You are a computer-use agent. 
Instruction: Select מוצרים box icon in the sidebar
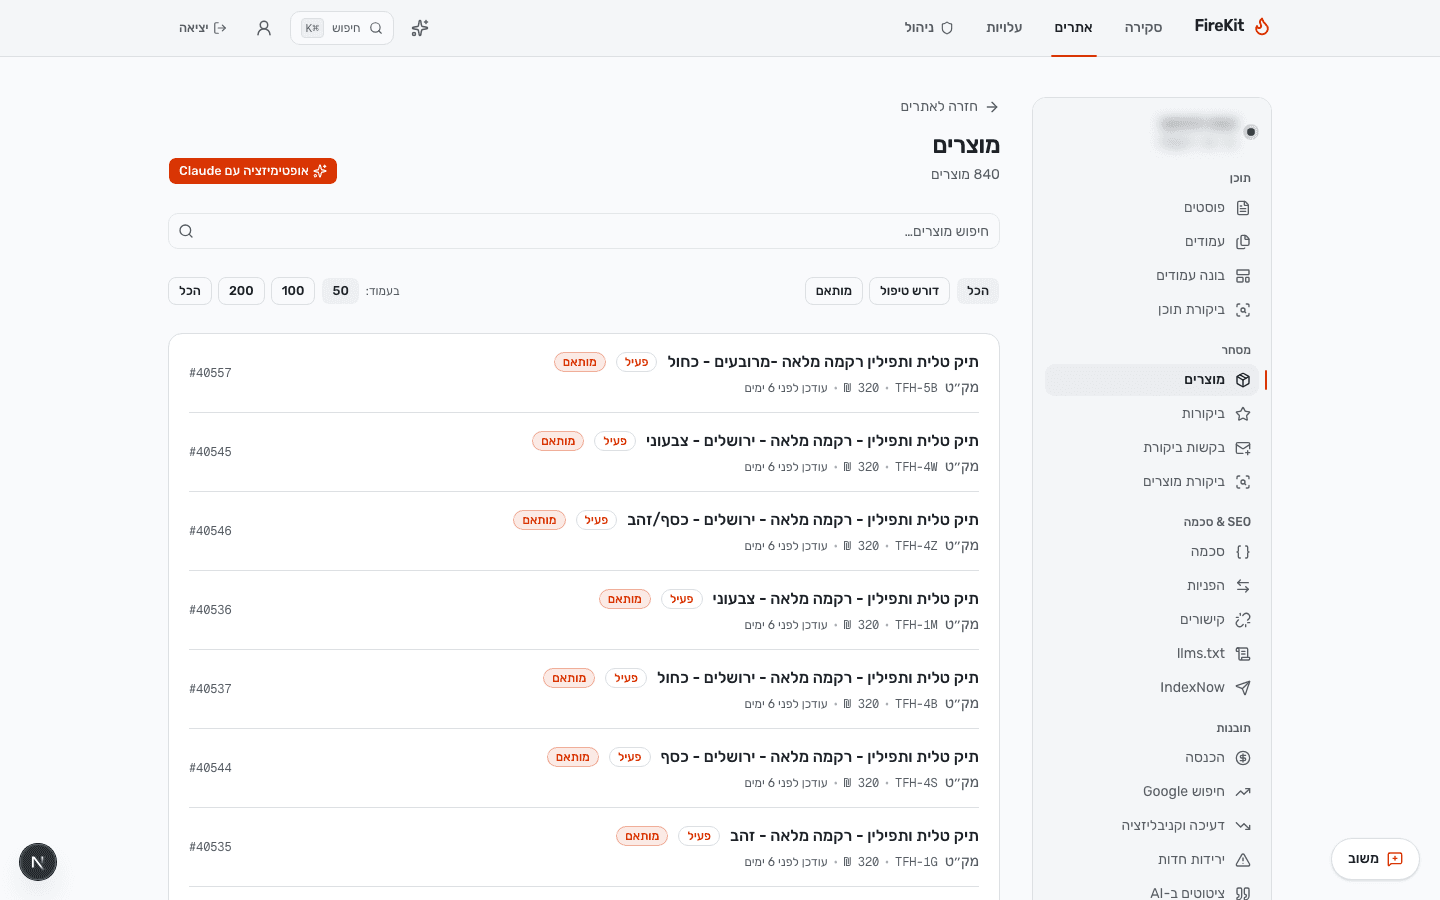click(1243, 380)
